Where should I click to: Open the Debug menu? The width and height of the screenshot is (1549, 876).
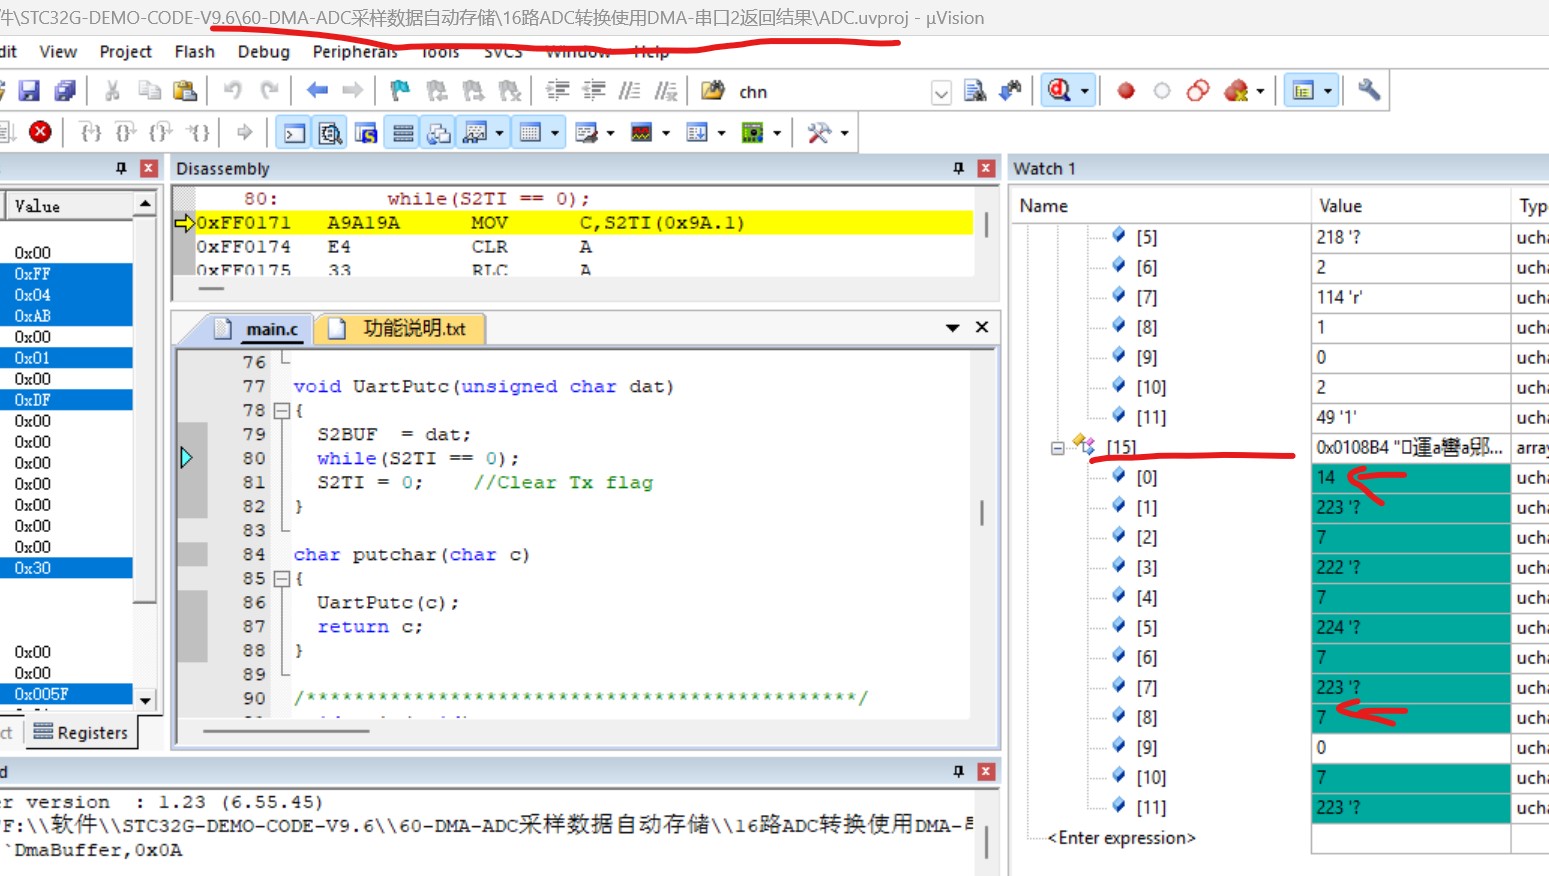click(263, 52)
